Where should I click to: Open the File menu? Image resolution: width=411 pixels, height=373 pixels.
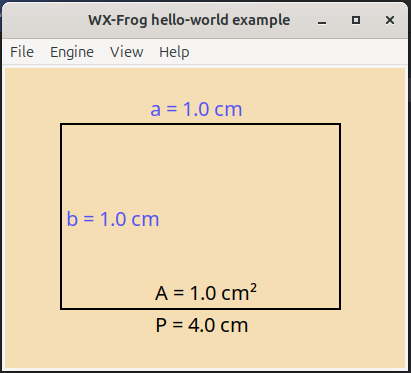[x=22, y=52]
